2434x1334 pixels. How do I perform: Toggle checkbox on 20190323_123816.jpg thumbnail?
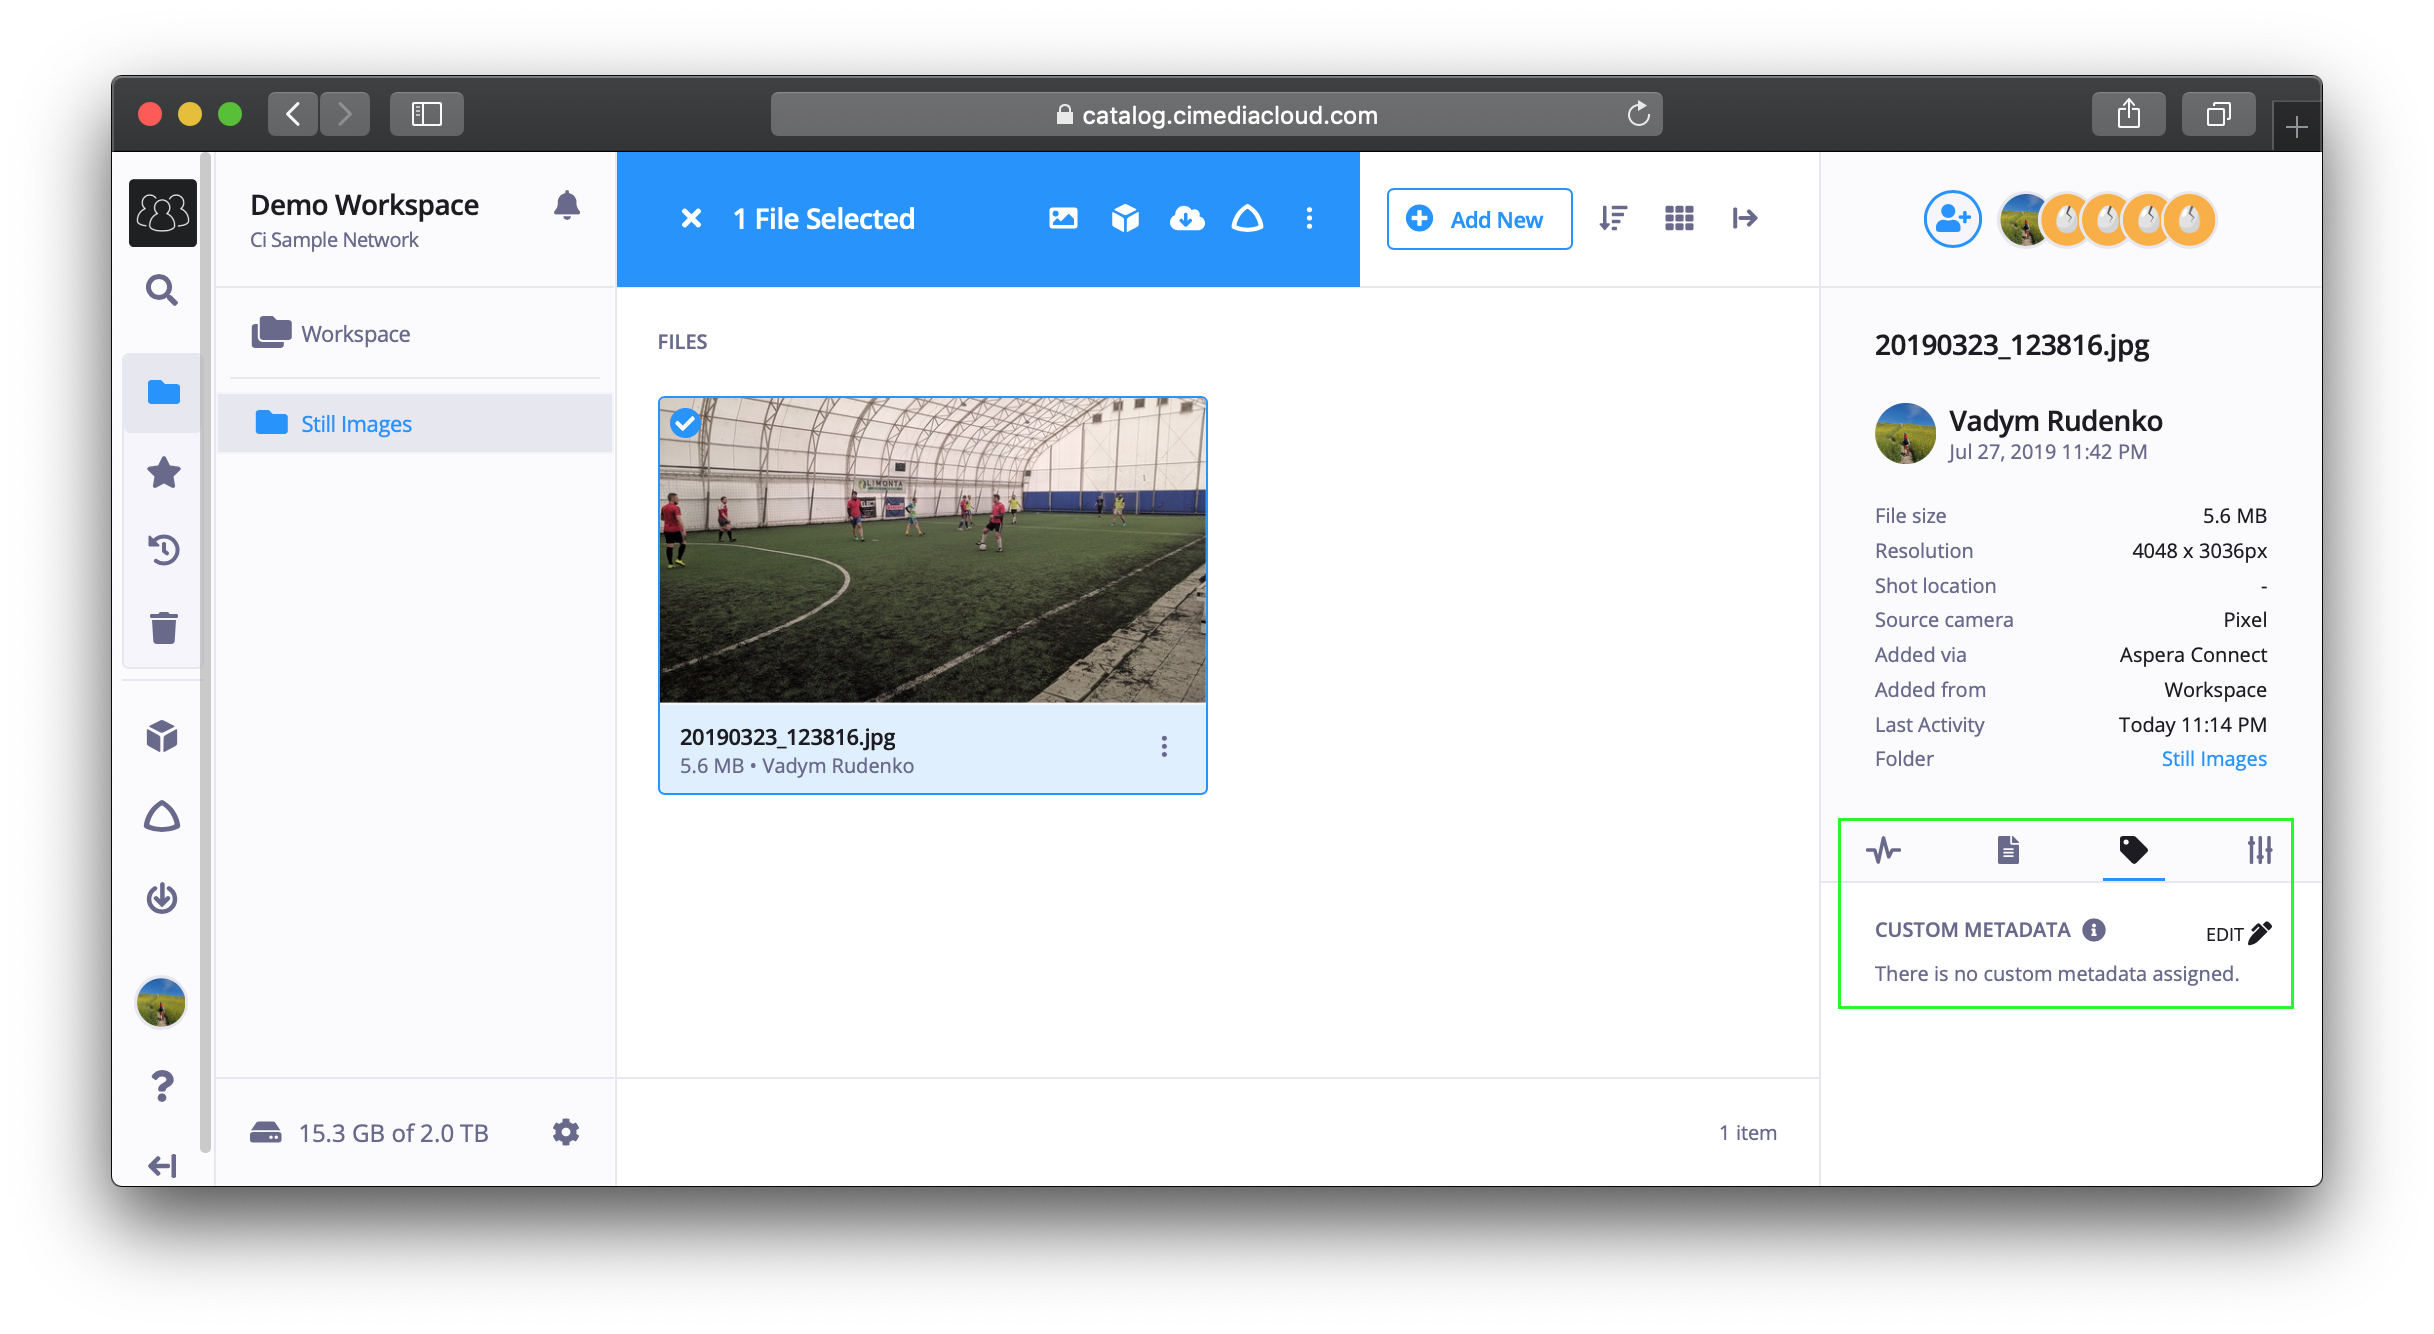click(x=685, y=423)
